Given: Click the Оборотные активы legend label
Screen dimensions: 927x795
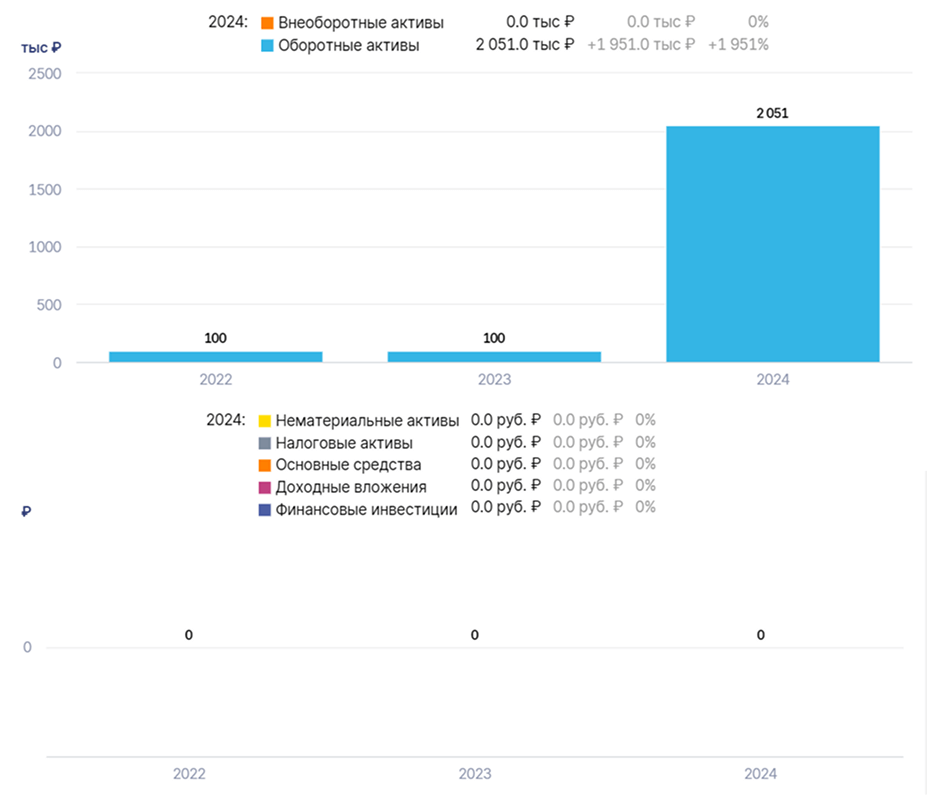Looking at the screenshot, I should [349, 46].
